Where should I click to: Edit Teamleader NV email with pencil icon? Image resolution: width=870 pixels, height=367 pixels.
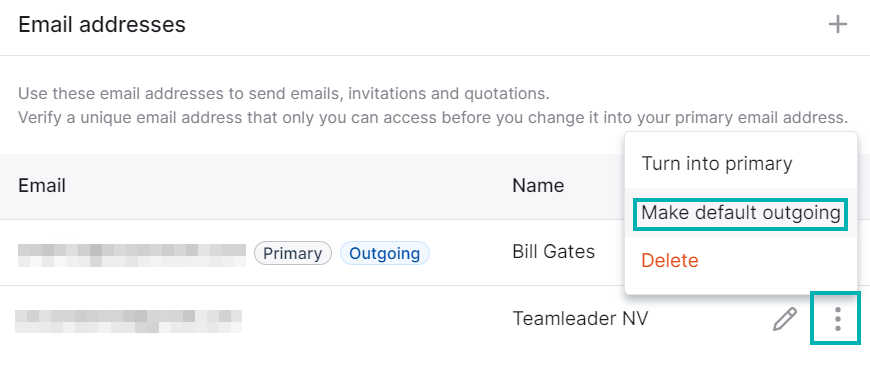pyautogui.click(x=785, y=319)
